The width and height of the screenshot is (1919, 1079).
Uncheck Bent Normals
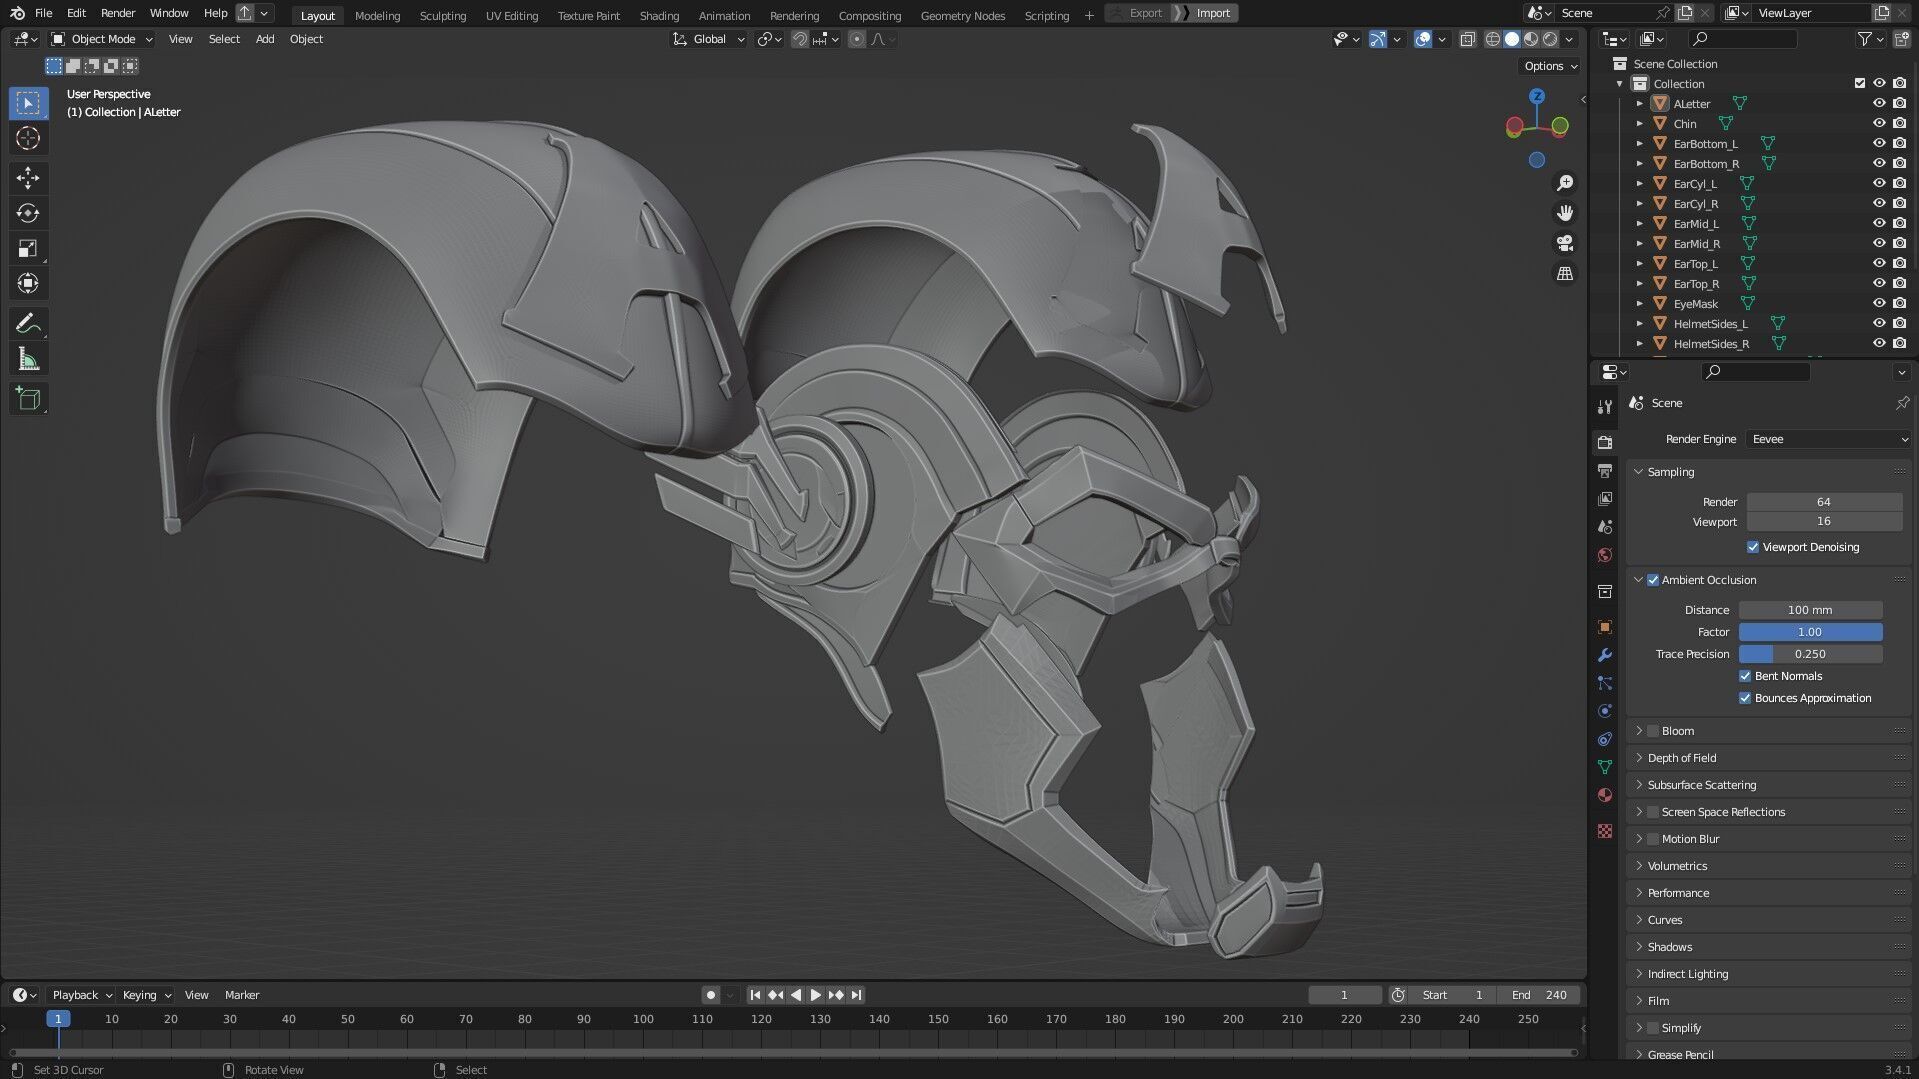[1745, 676]
